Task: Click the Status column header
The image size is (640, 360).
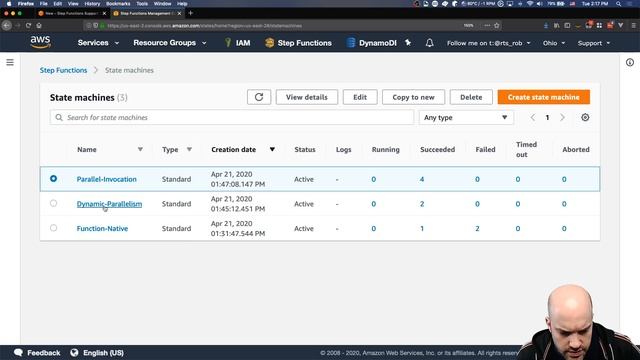Action: [x=305, y=149]
